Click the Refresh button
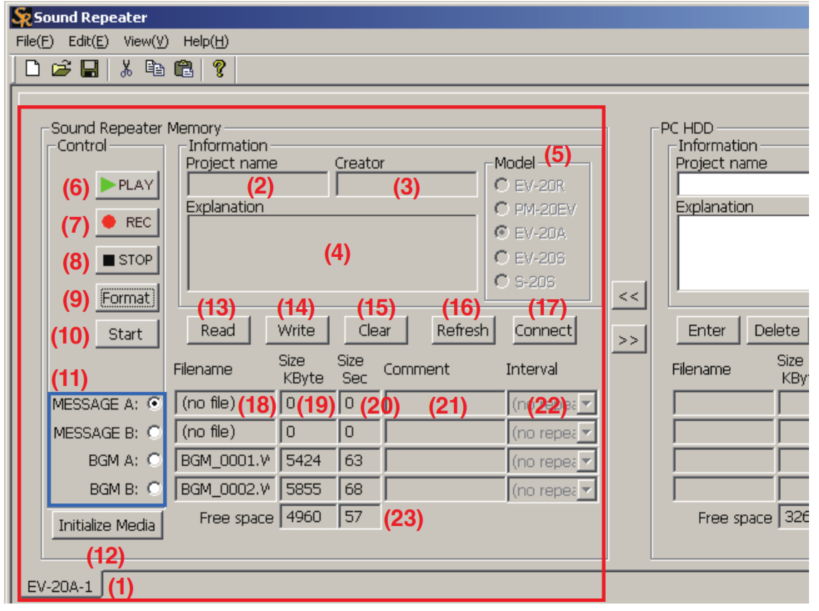The width and height of the screenshot is (819, 611). click(x=463, y=331)
